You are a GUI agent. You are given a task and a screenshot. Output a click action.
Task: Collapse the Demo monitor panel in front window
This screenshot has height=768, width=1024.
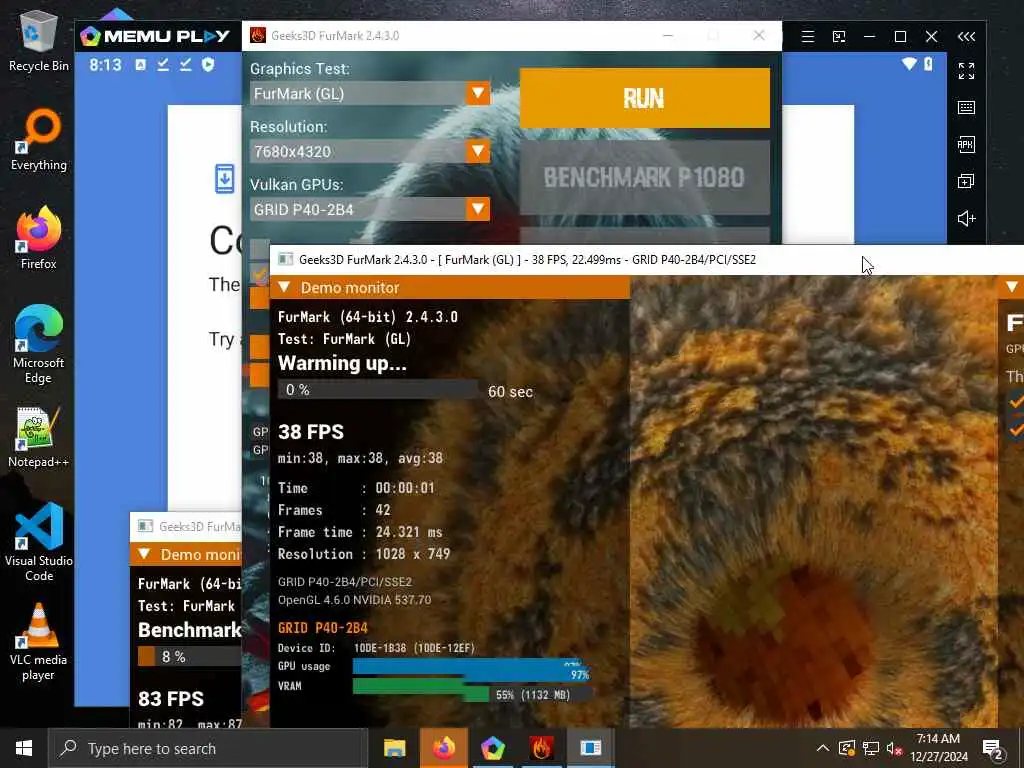(284, 287)
